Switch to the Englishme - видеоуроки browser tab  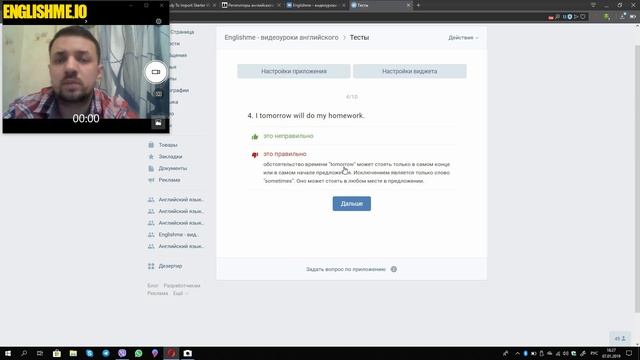coord(315,5)
